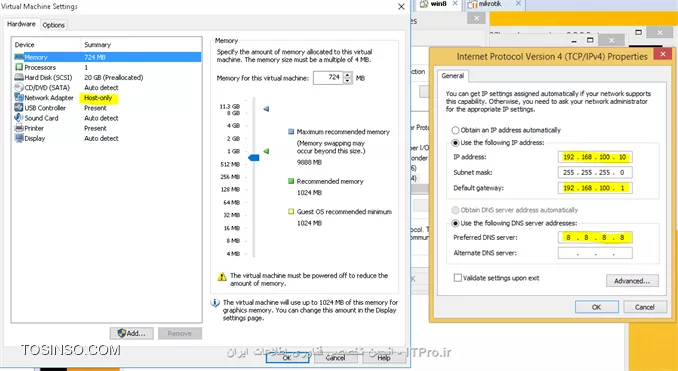Select Use the following DNS server addresses

pos(455,224)
